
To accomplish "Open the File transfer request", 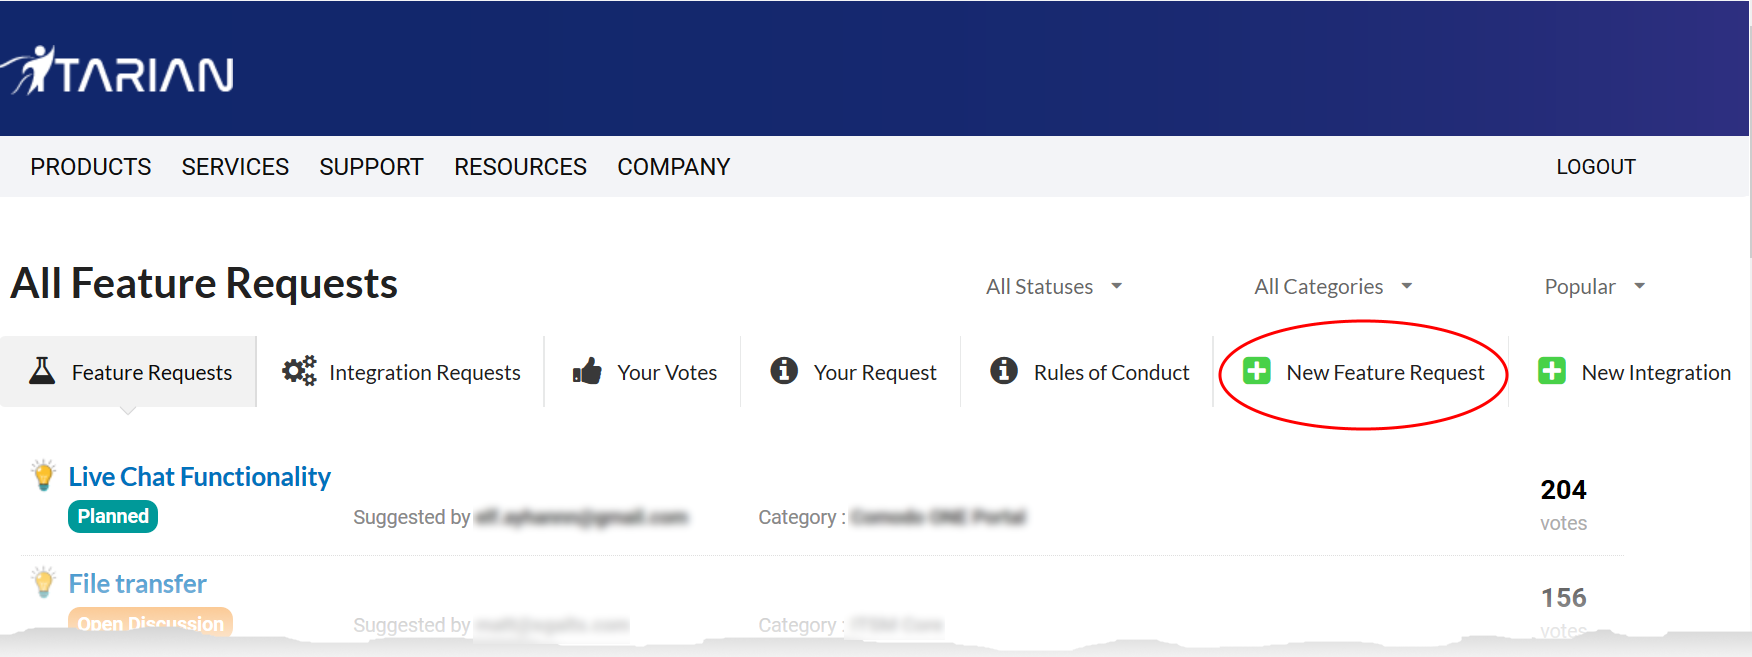I will [138, 584].
